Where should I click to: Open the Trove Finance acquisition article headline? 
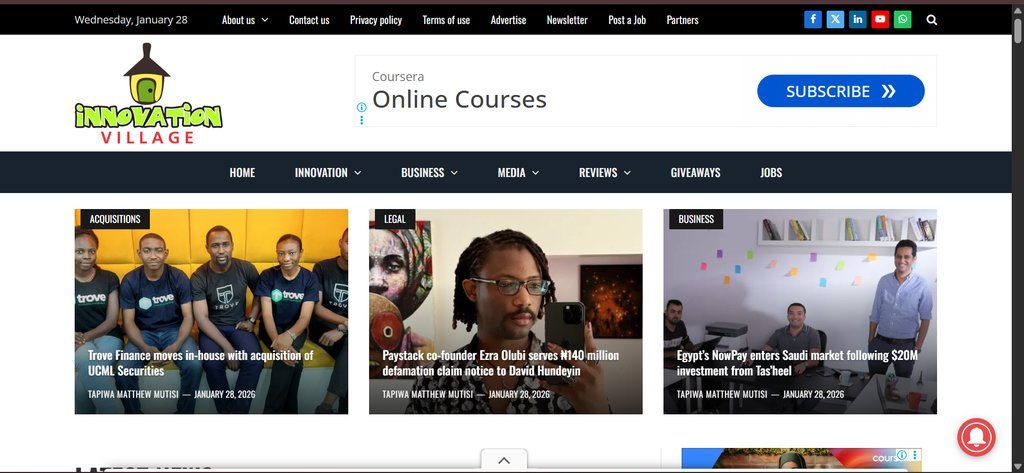coord(200,363)
